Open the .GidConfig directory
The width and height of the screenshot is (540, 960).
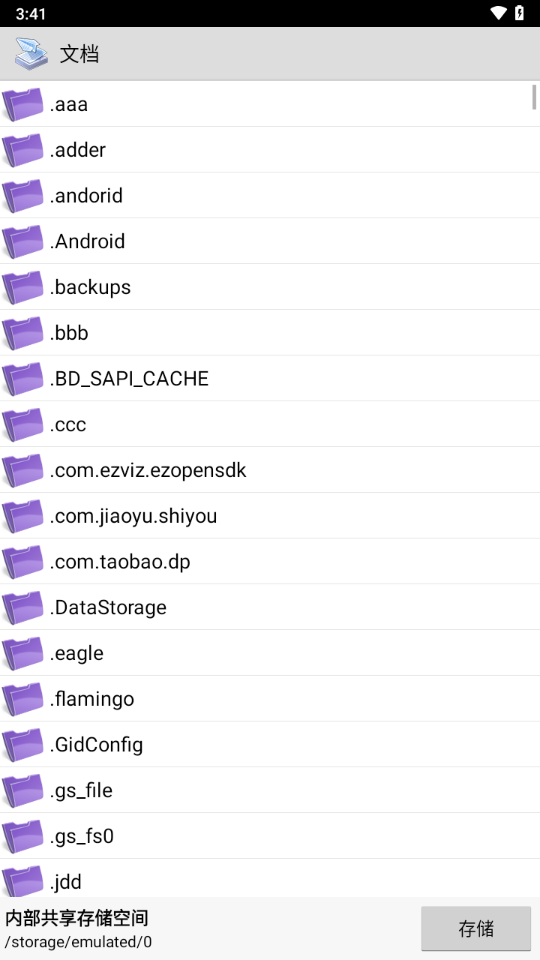click(270, 744)
